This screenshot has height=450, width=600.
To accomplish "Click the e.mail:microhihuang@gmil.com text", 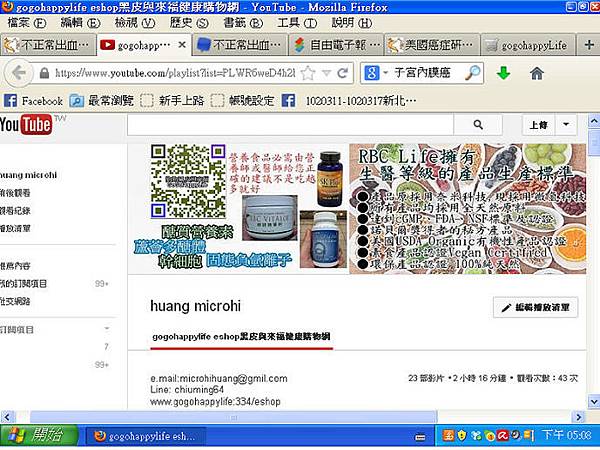I will [x=219, y=378].
